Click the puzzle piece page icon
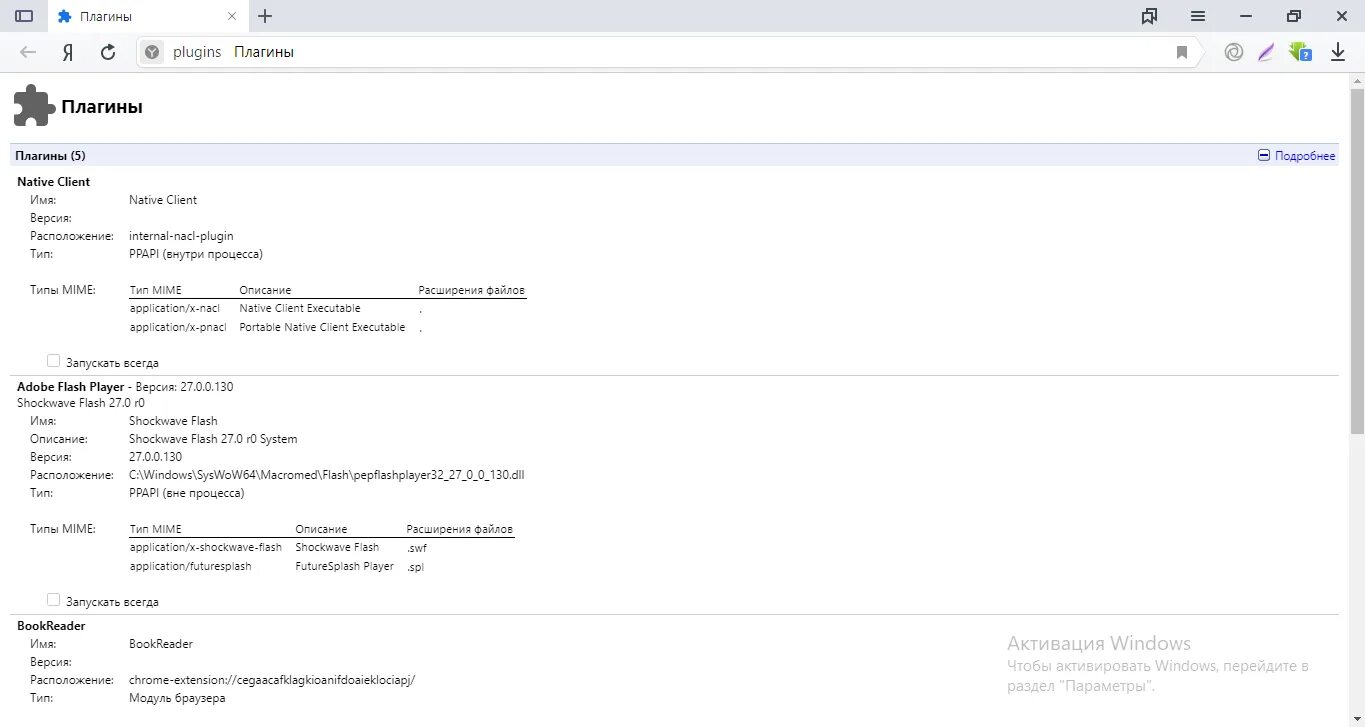The height and width of the screenshot is (727, 1365). point(33,106)
